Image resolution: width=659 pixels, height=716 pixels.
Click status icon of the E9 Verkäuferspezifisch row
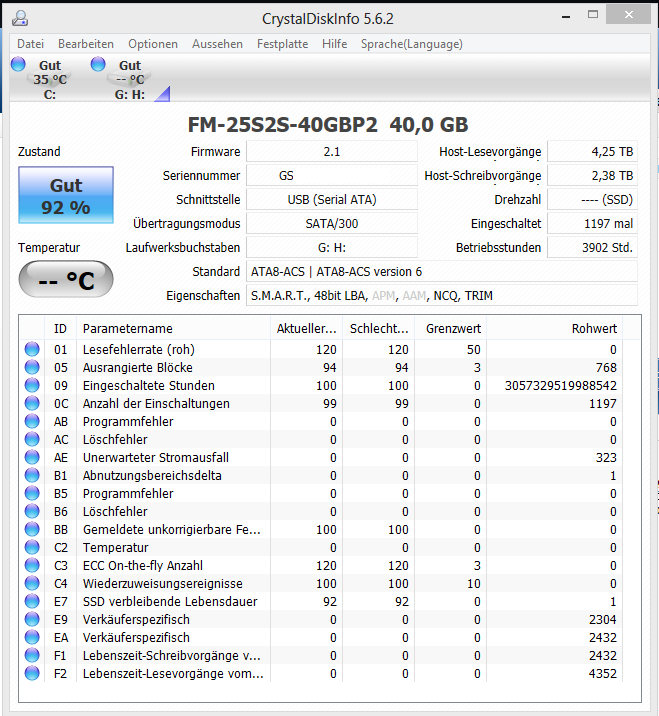32,619
